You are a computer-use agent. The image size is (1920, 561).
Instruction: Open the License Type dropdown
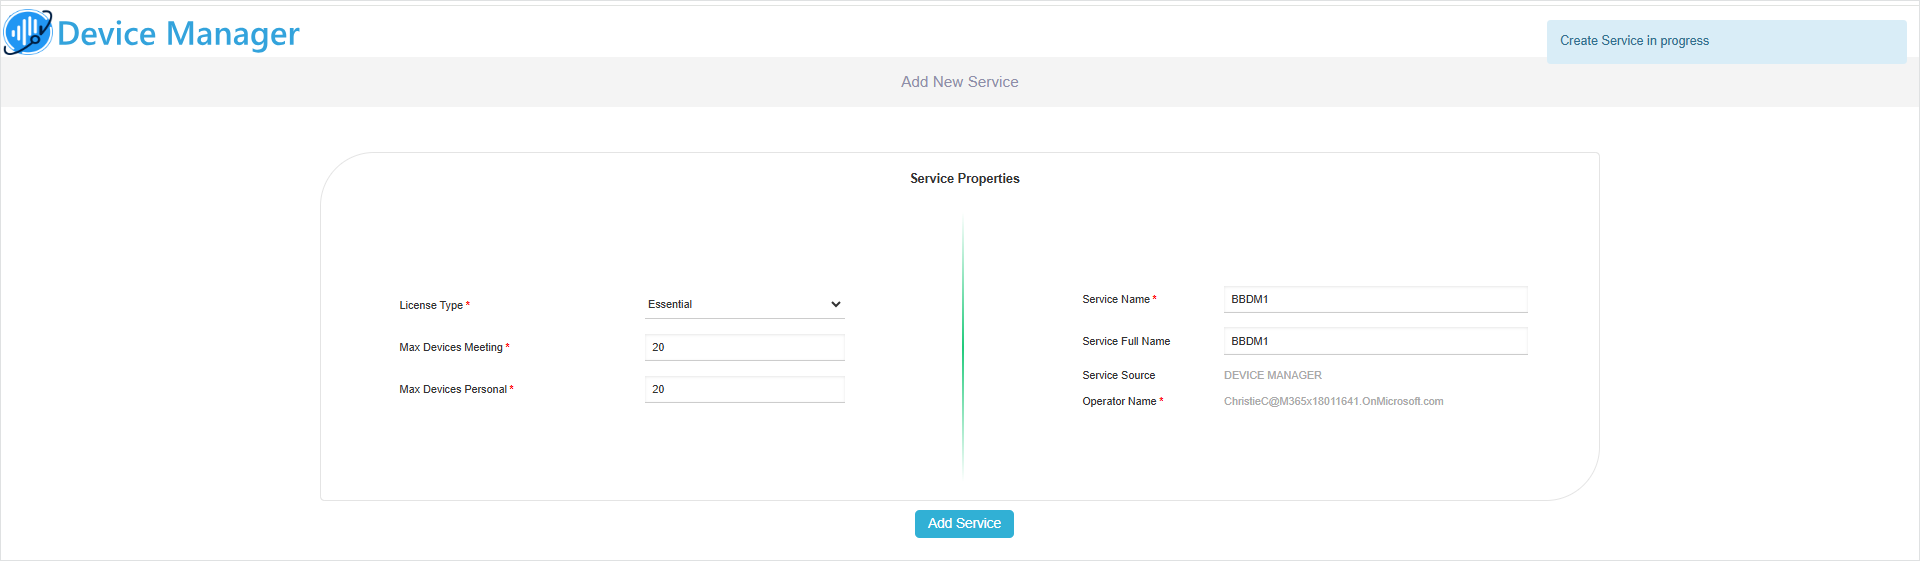745,305
